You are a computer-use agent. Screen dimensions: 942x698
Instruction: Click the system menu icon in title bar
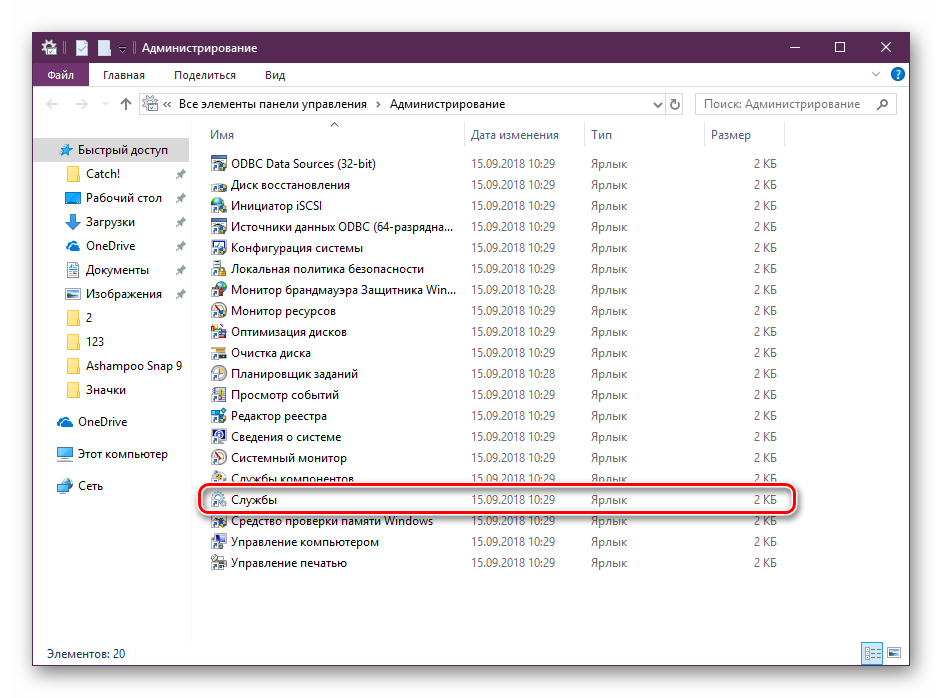click(49, 47)
